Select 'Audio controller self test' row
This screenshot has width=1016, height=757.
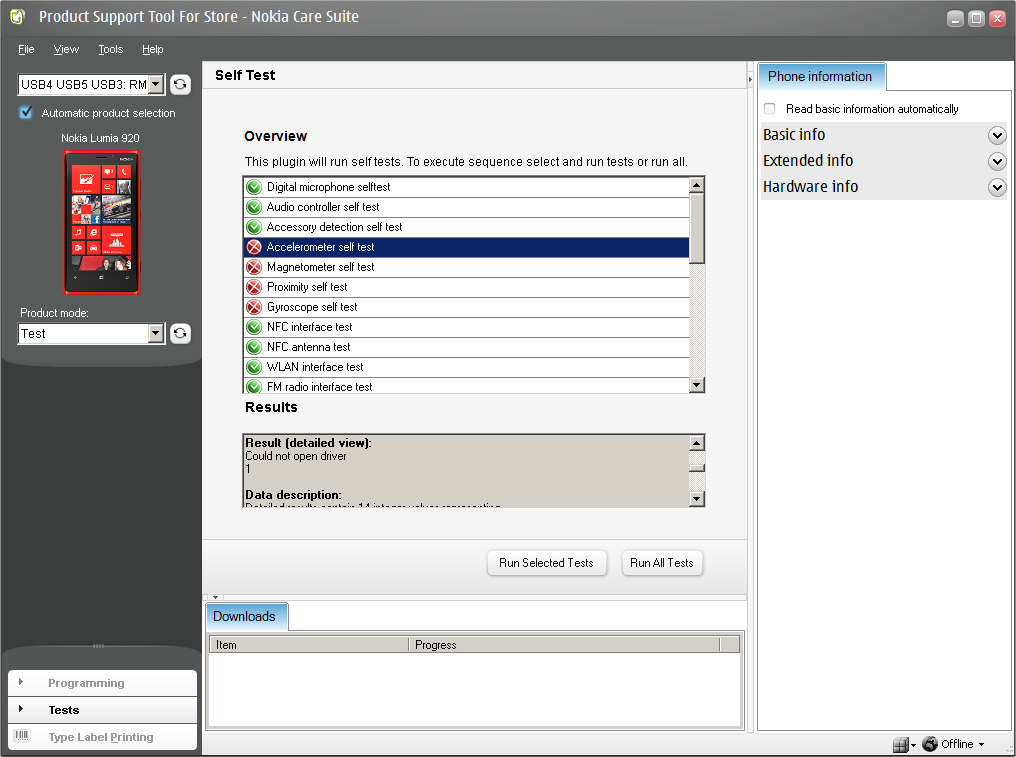pos(467,207)
